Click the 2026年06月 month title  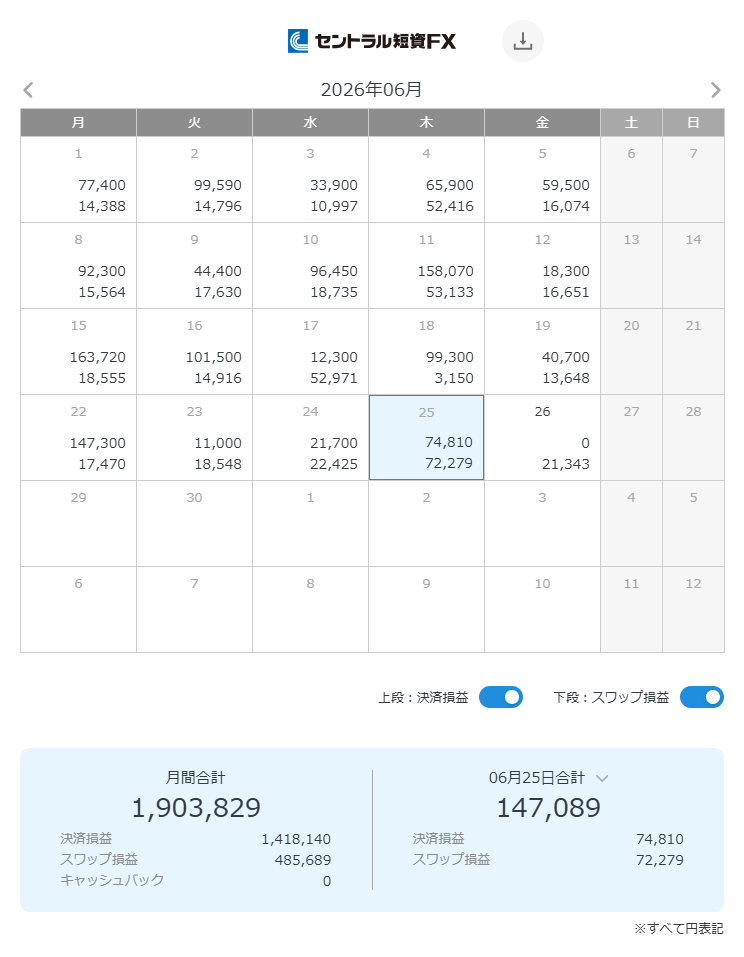point(372,90)
